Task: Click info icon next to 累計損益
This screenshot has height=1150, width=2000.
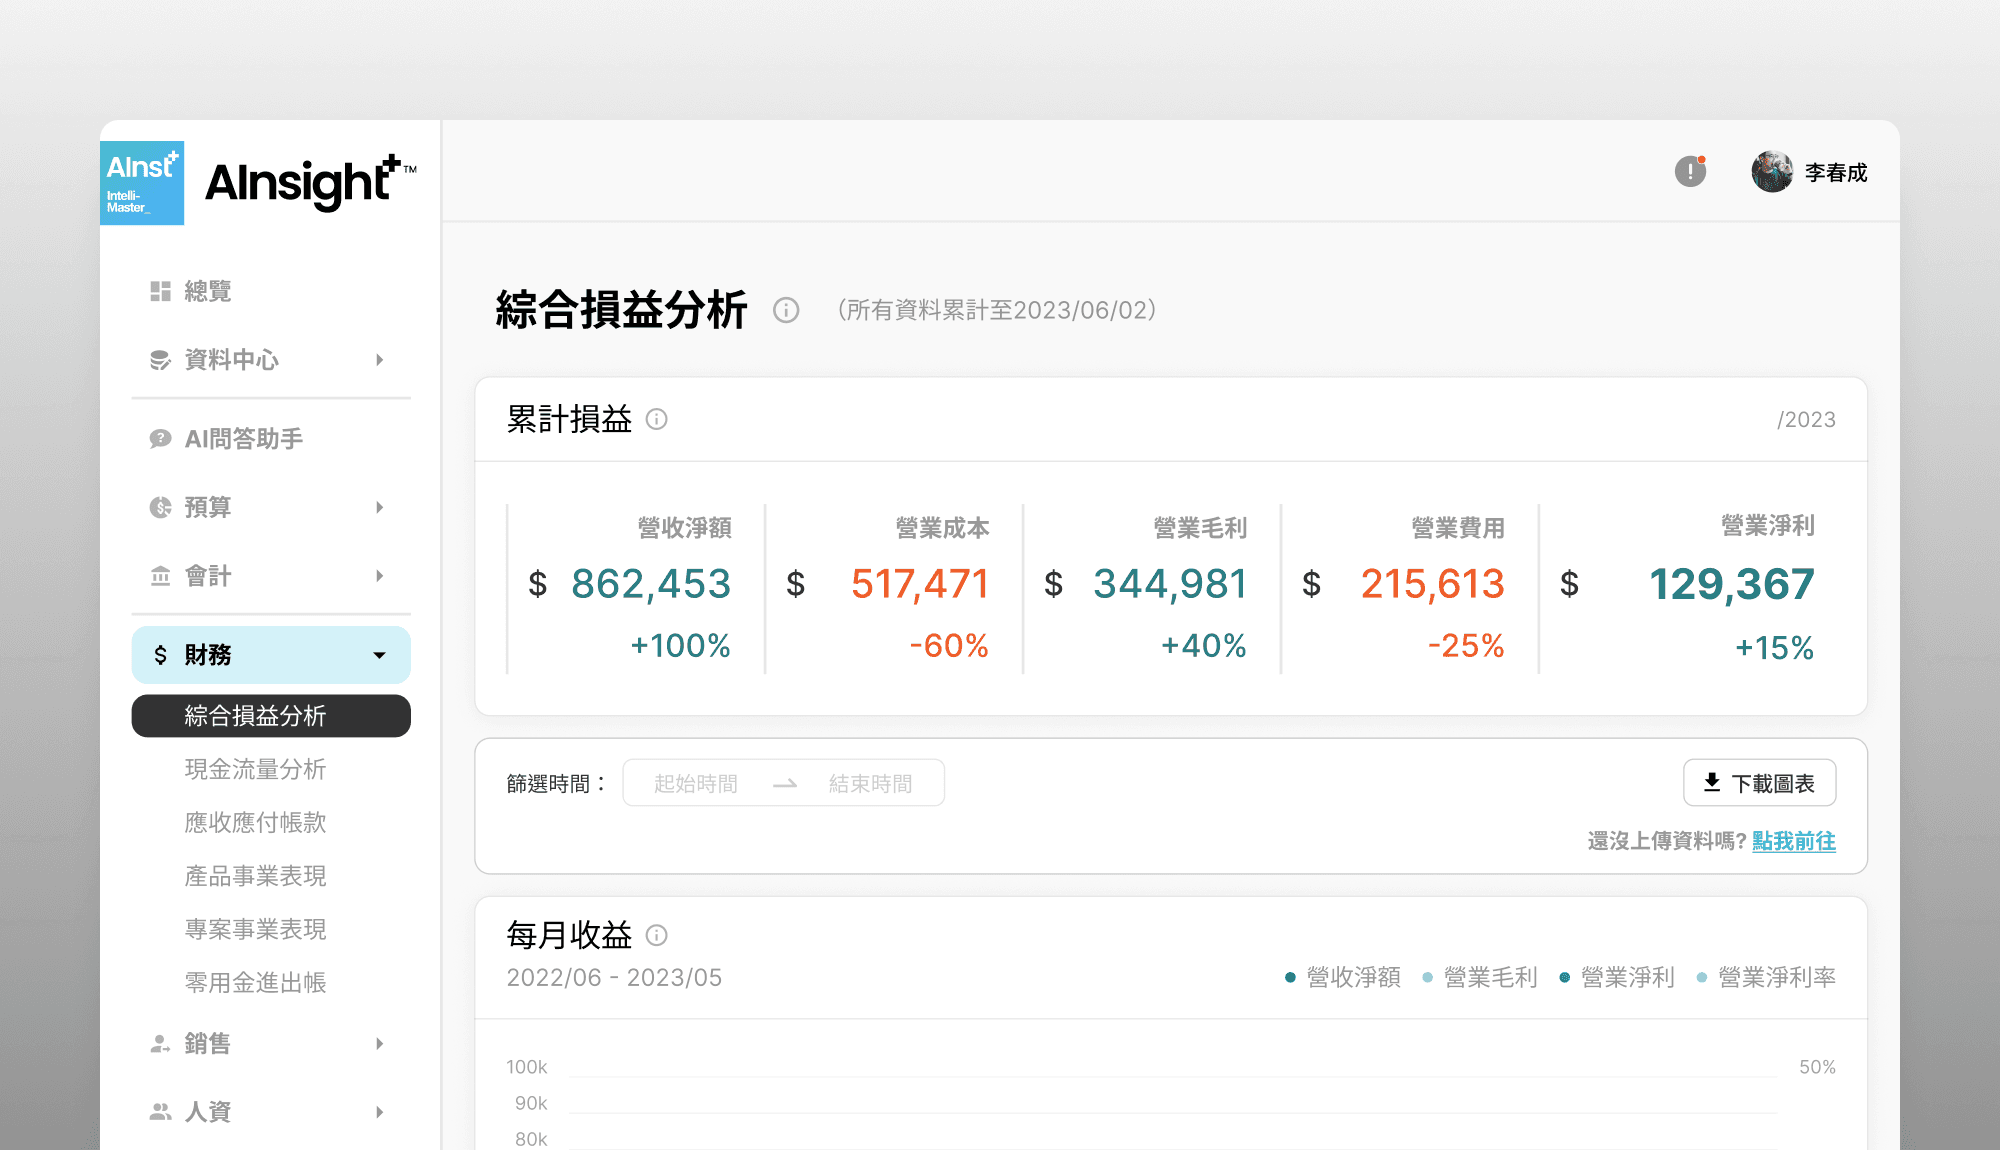Action: tap(656, 419)
